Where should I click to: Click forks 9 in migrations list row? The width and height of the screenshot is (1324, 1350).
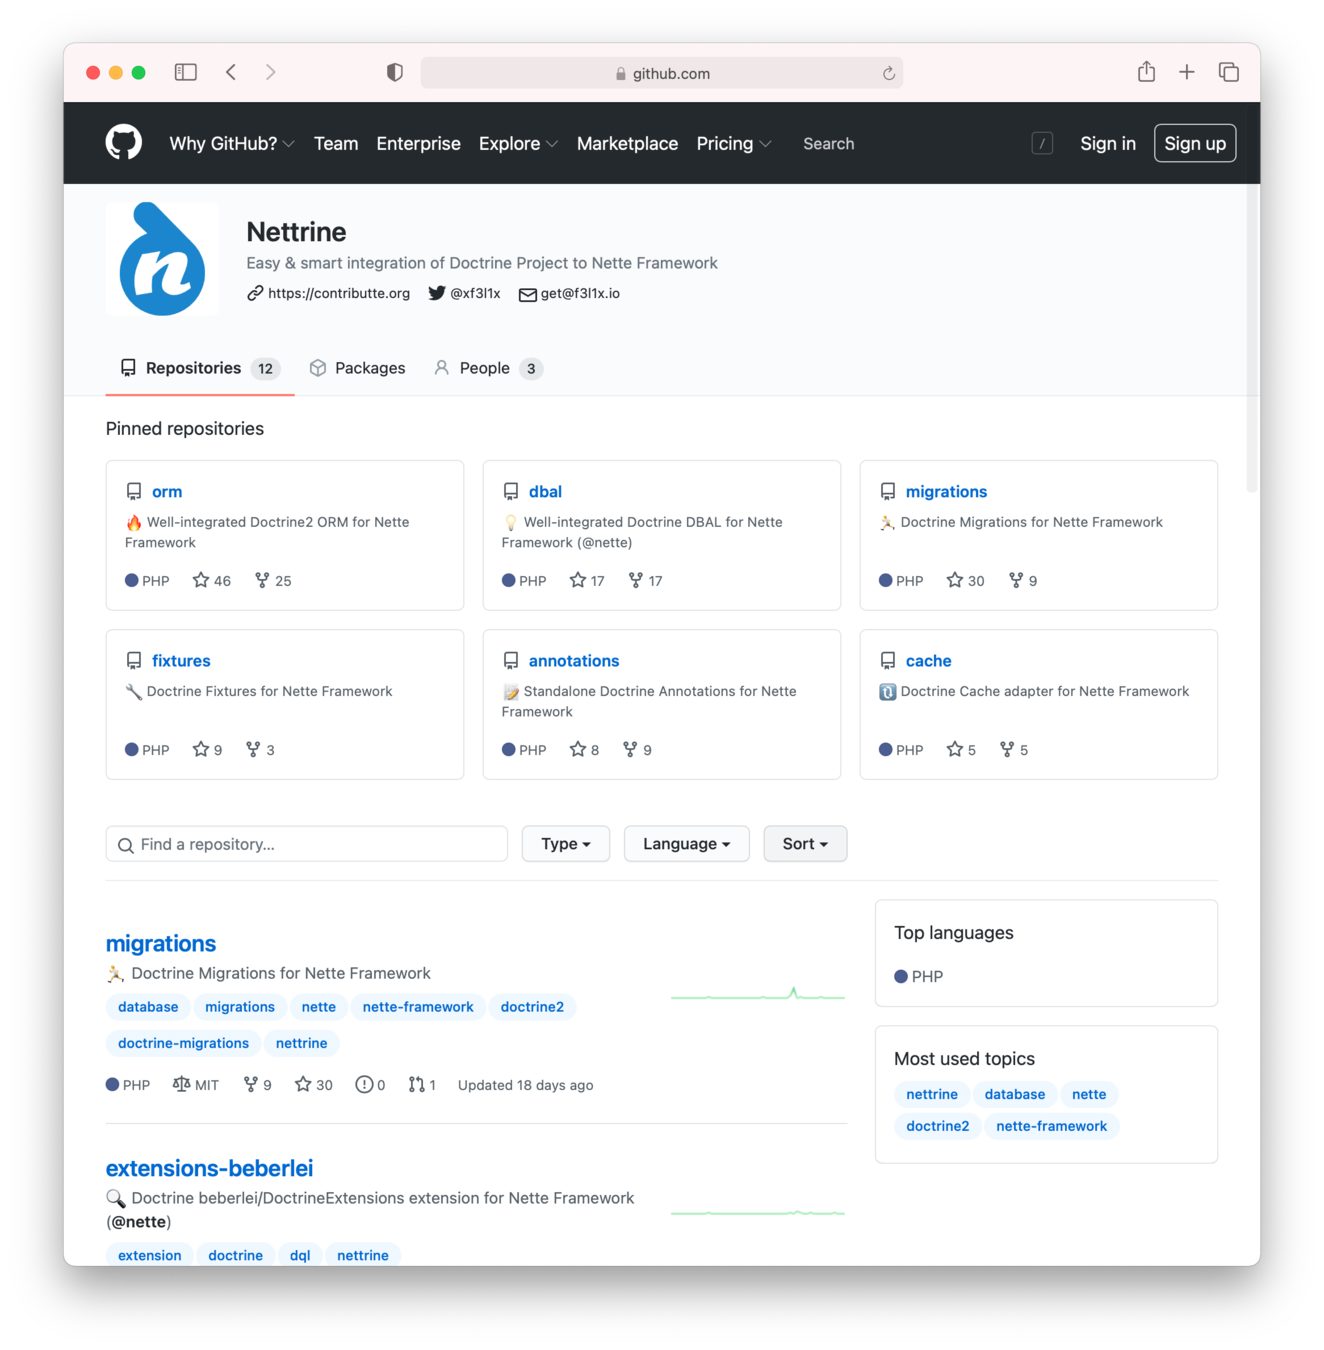(257, 1085)
